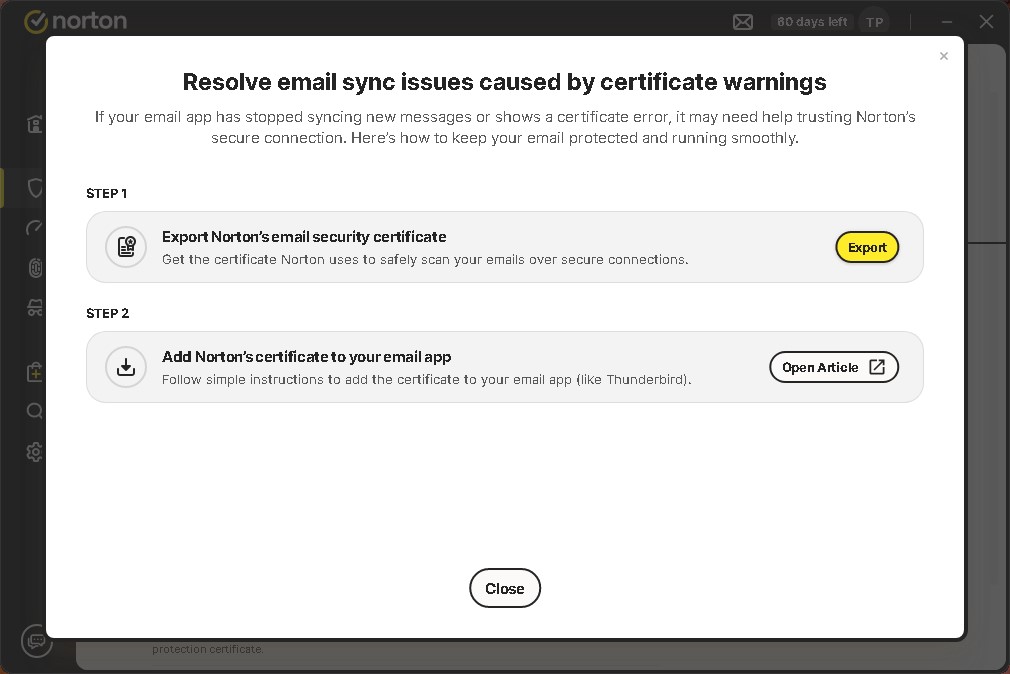Open the Settings gear in sidebar
The height and width of the screenshot is (674, 1010).
pyautogui.click(x=35, y=452)
